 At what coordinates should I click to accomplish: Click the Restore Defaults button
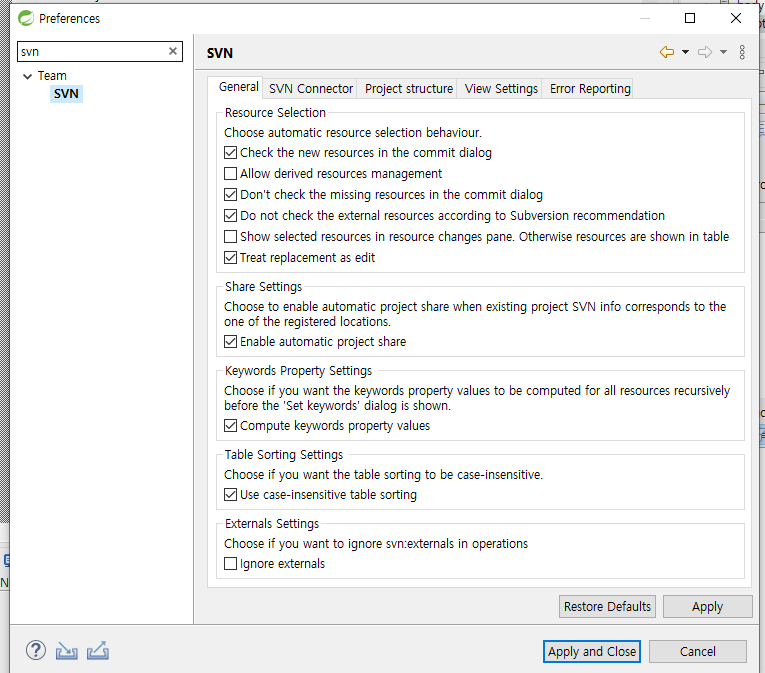[x=607, y=607]
